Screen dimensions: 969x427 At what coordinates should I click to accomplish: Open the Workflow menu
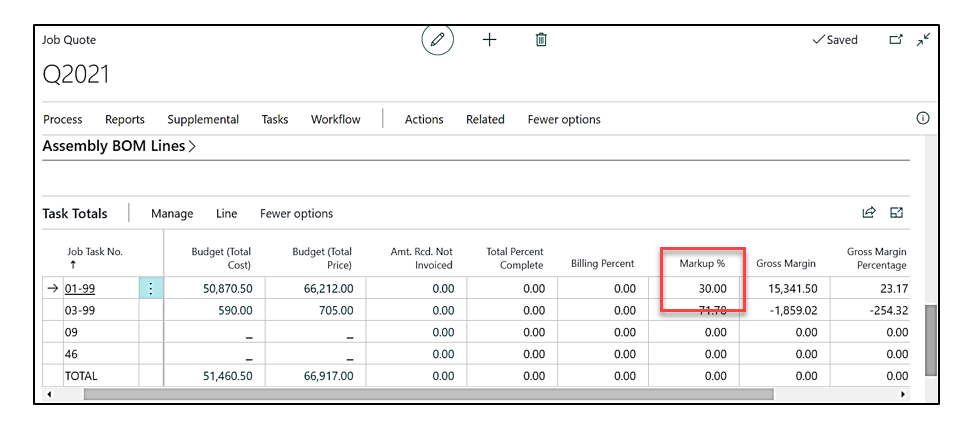[335, 119]
